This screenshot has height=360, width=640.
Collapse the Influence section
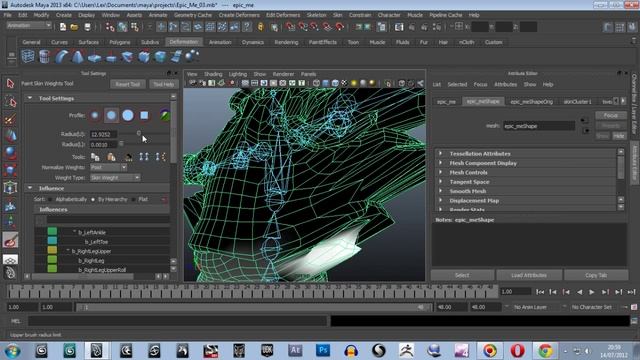[x=30, y=188]
